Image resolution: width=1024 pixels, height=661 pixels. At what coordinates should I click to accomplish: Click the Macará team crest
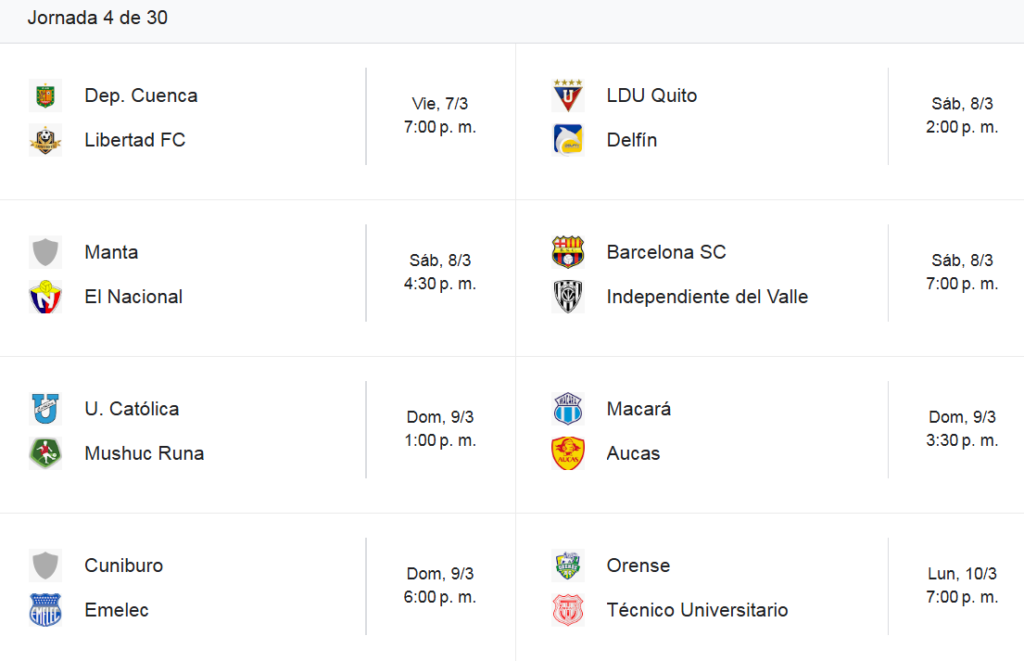568,409
